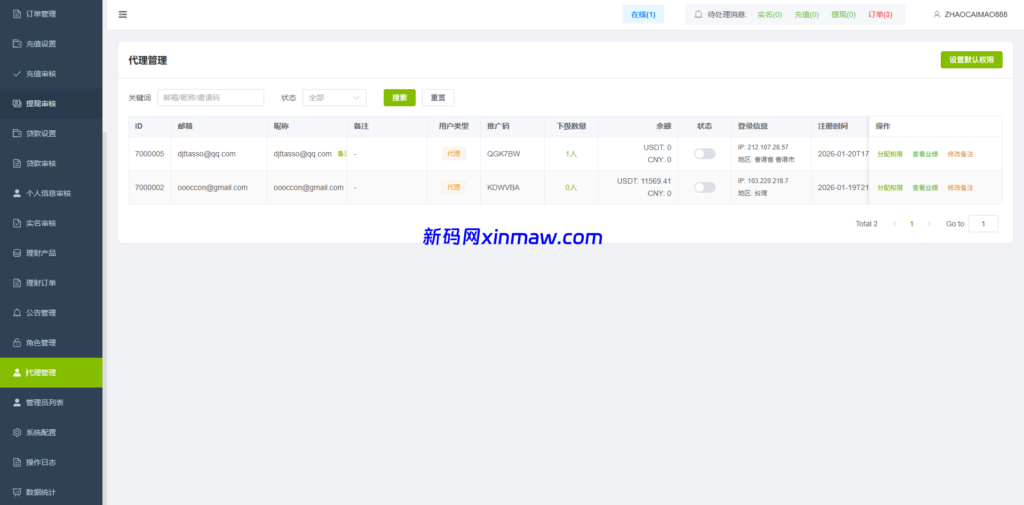Click the 重置 button

click(438, 98)
